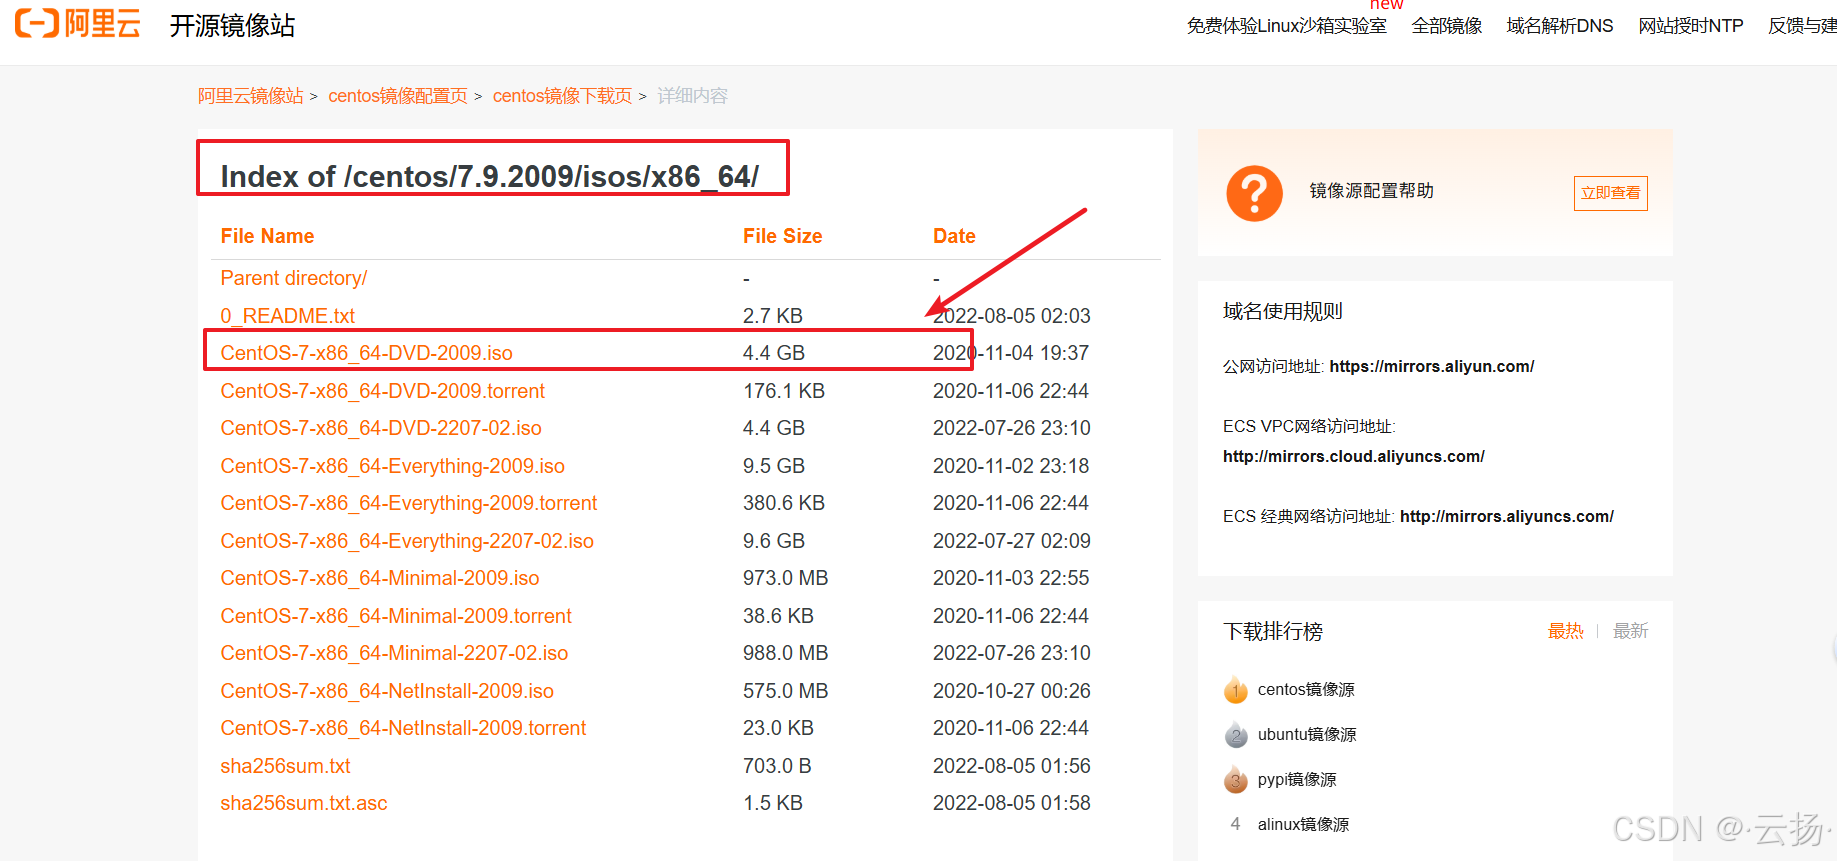Download CentOS-7-x86_64-Minimal-2207-02.iso
Viewport: 1837px width, 861px height.
point(394,653)
